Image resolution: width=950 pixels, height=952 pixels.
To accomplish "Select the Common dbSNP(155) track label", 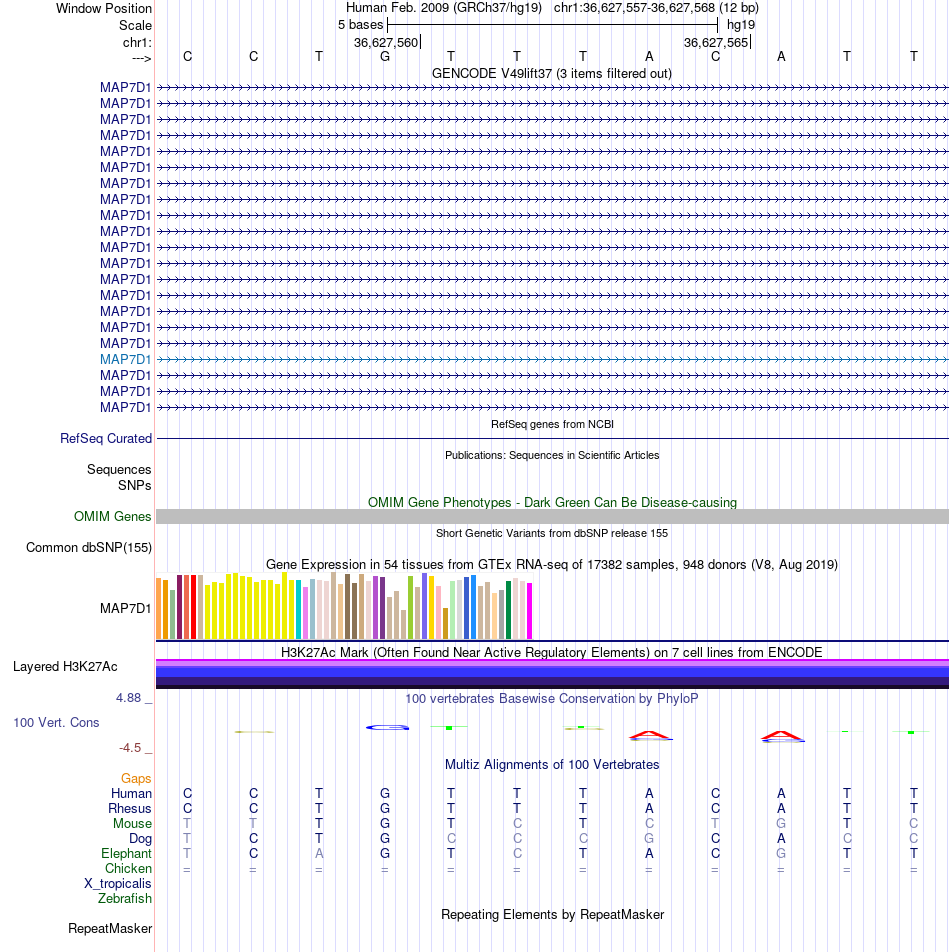I will pos(89,547).
